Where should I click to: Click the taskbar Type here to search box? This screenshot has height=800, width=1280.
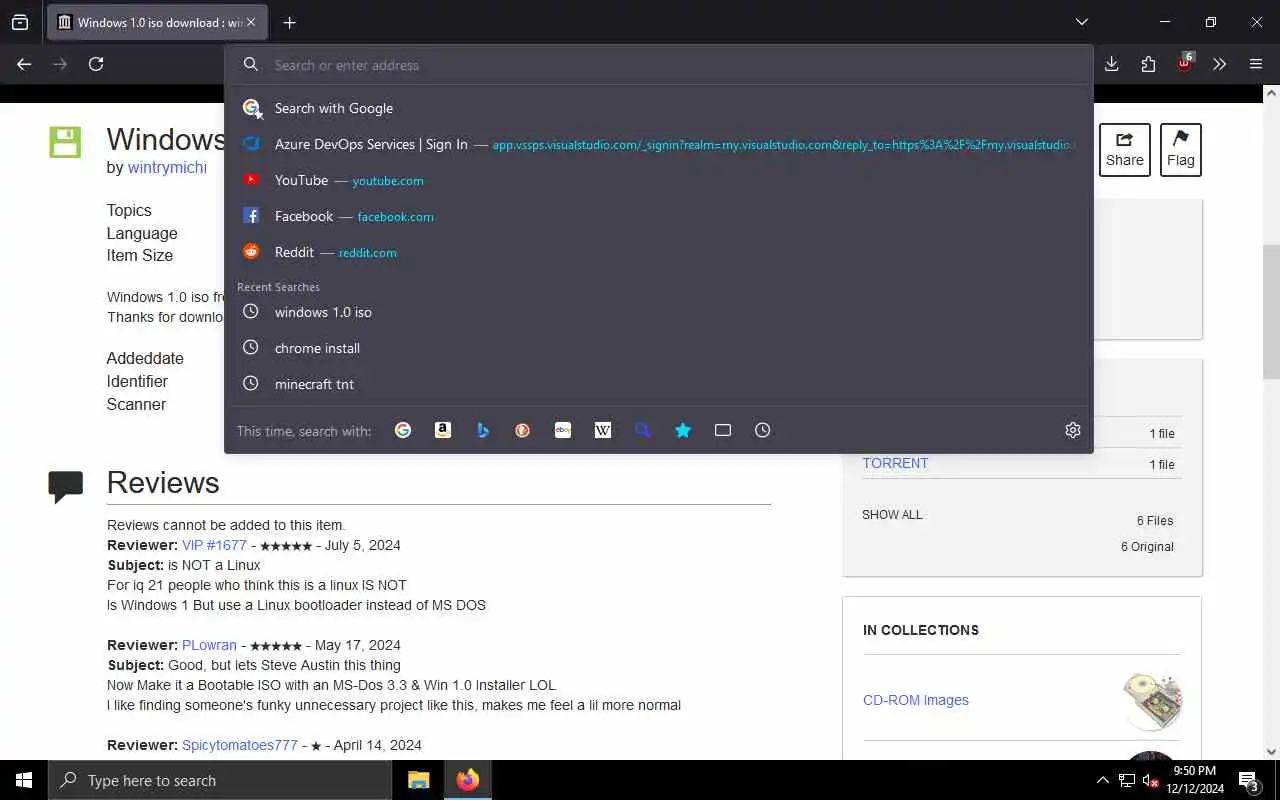[x=220, y=780]
